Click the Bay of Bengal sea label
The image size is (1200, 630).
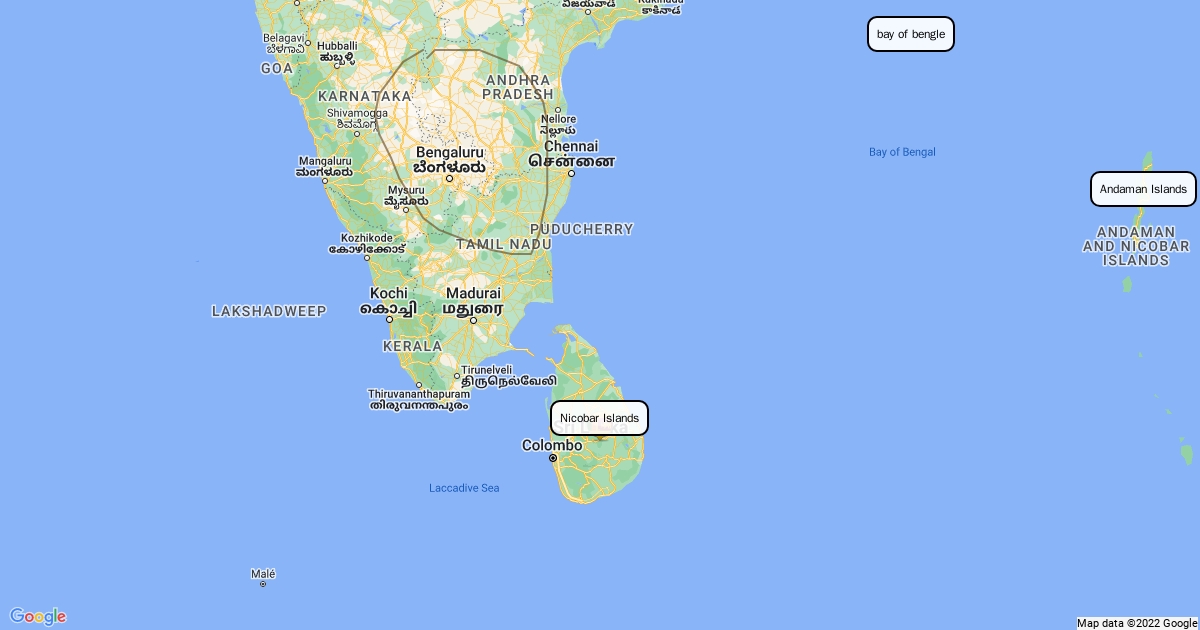click(x=902, y=152)
